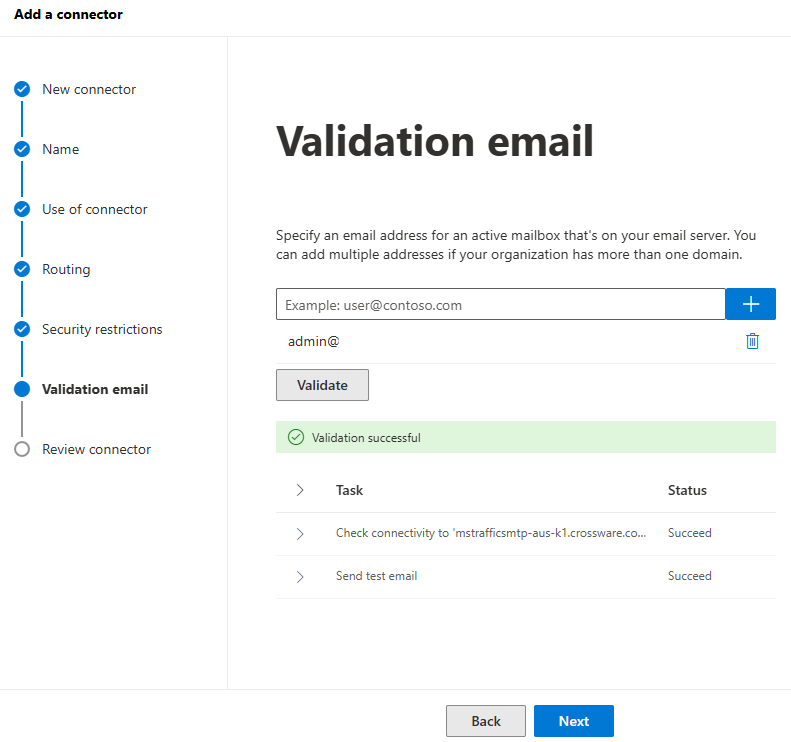The image size is (791, 742).
Task: Click the plus icon to add email
Action: pos(750,304)
